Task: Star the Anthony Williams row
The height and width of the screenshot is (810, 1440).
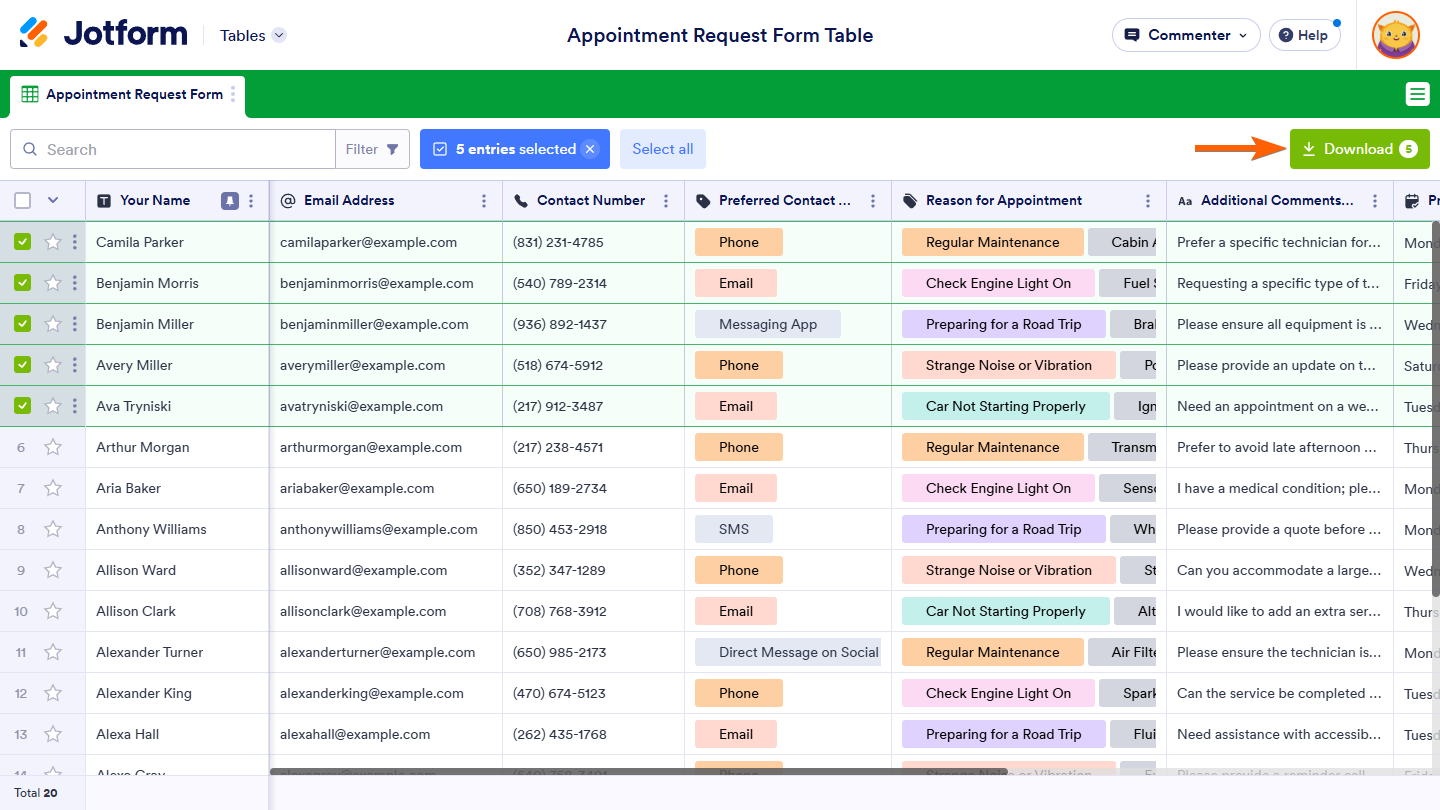Action: coord(53,529)
